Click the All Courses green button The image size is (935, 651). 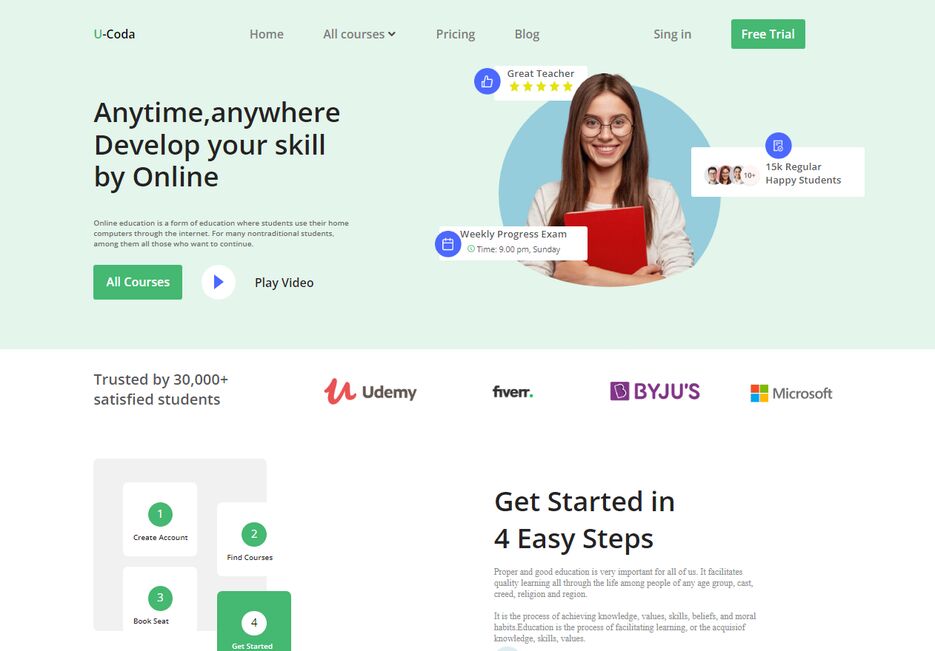pos(138,282)
